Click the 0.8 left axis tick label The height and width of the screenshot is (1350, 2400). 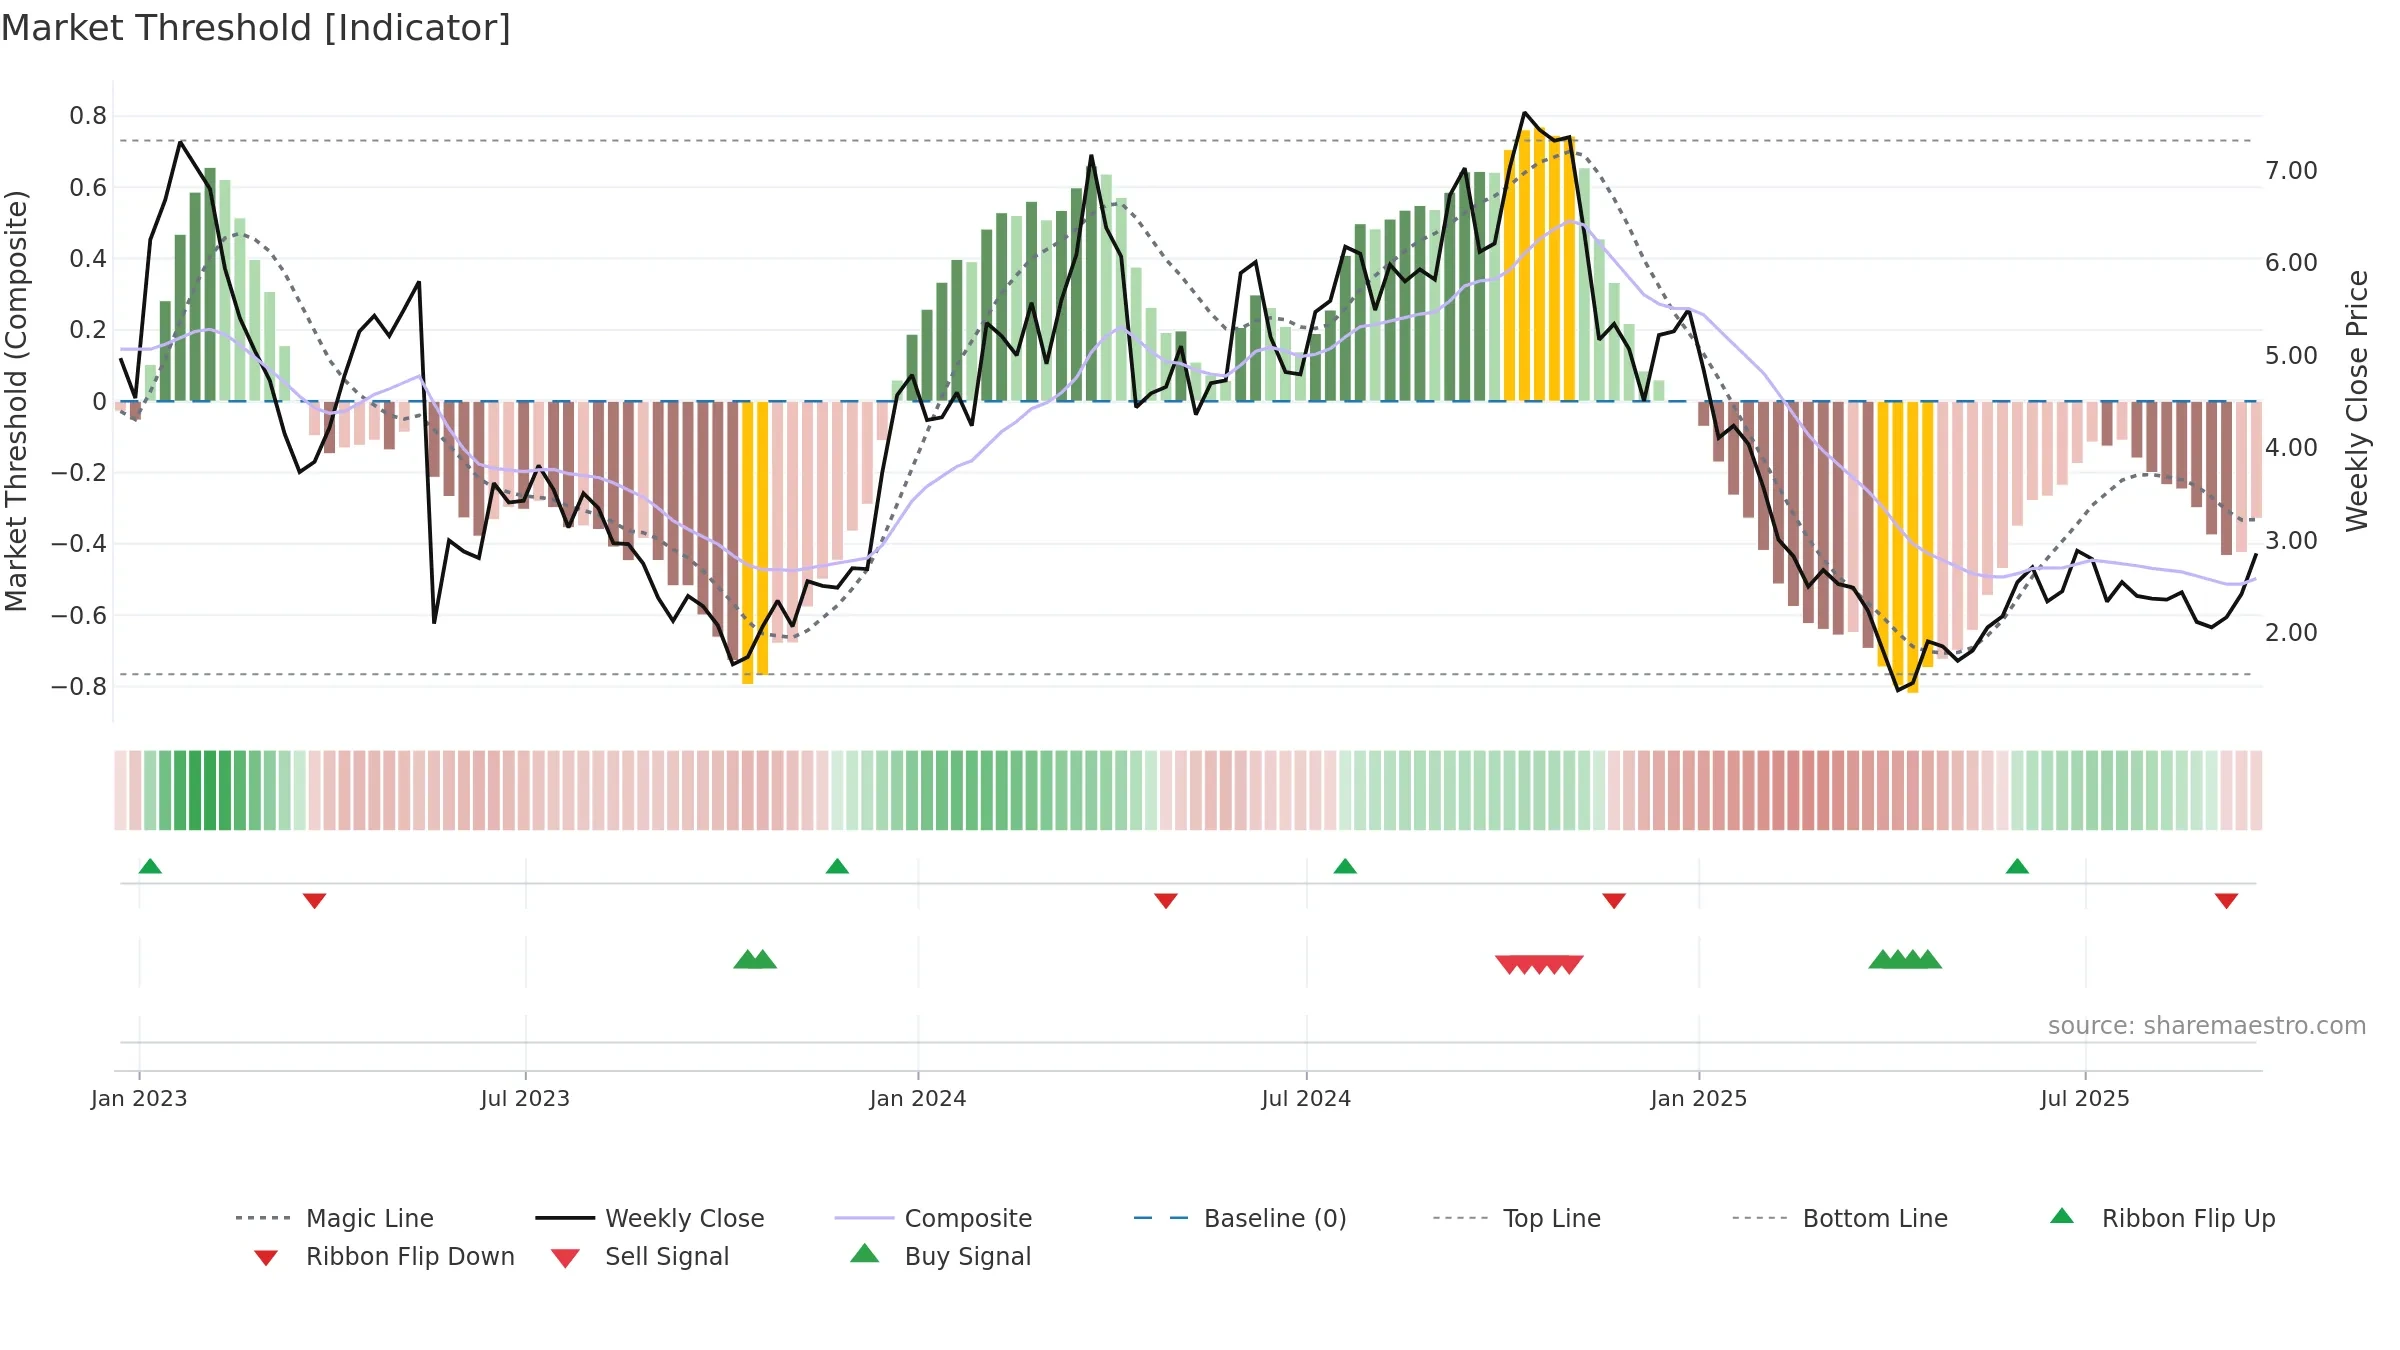[88, 116]
